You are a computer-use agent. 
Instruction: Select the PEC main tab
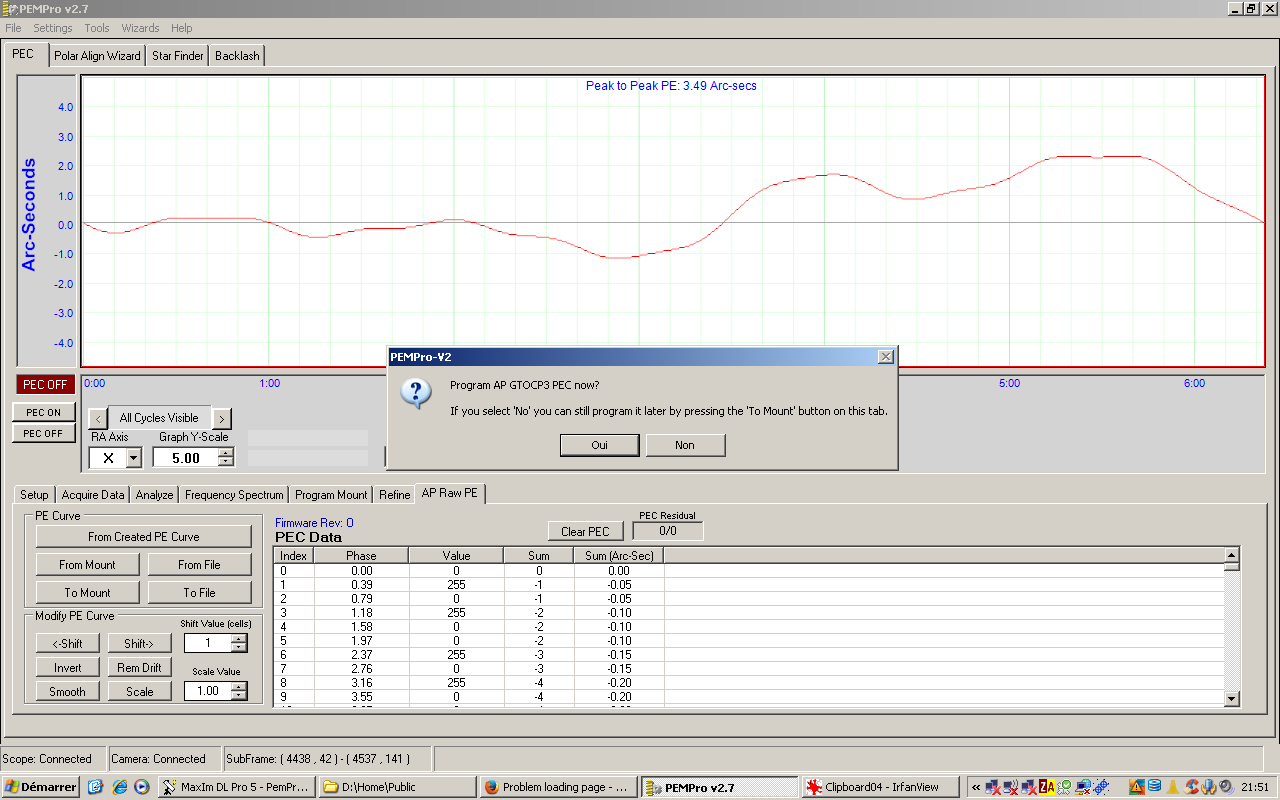click(x=23, y=54)
